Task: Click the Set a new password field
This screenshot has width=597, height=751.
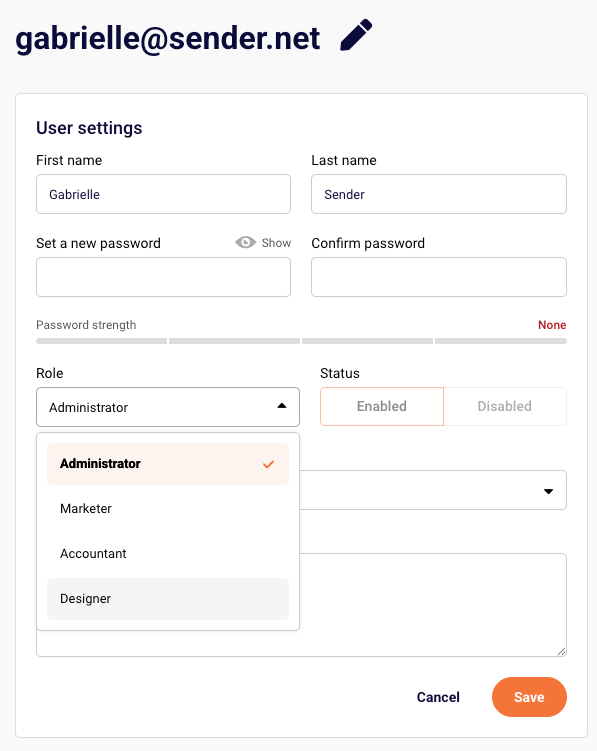Action: click(x=163, y=277)
